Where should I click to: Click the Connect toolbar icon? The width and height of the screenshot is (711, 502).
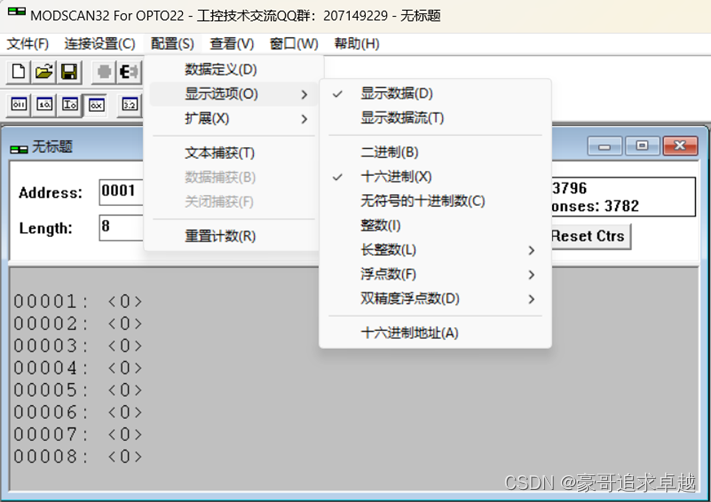pyautogui.click(x=104, y=72)
